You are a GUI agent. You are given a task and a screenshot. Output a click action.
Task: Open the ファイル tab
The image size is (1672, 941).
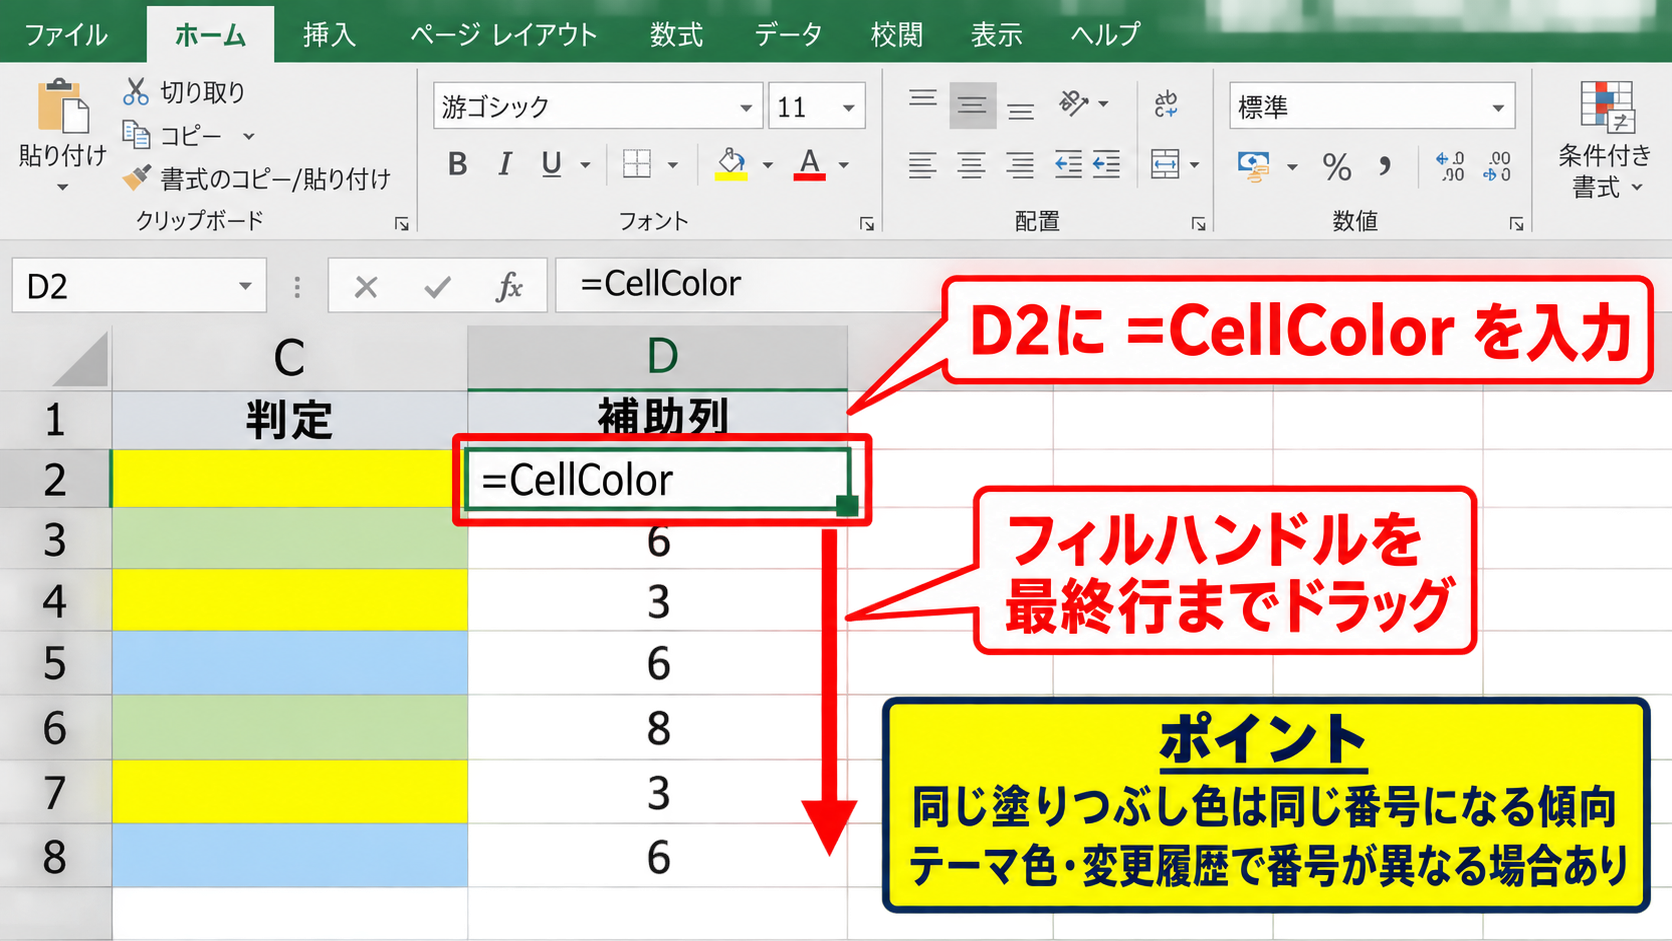66,35
